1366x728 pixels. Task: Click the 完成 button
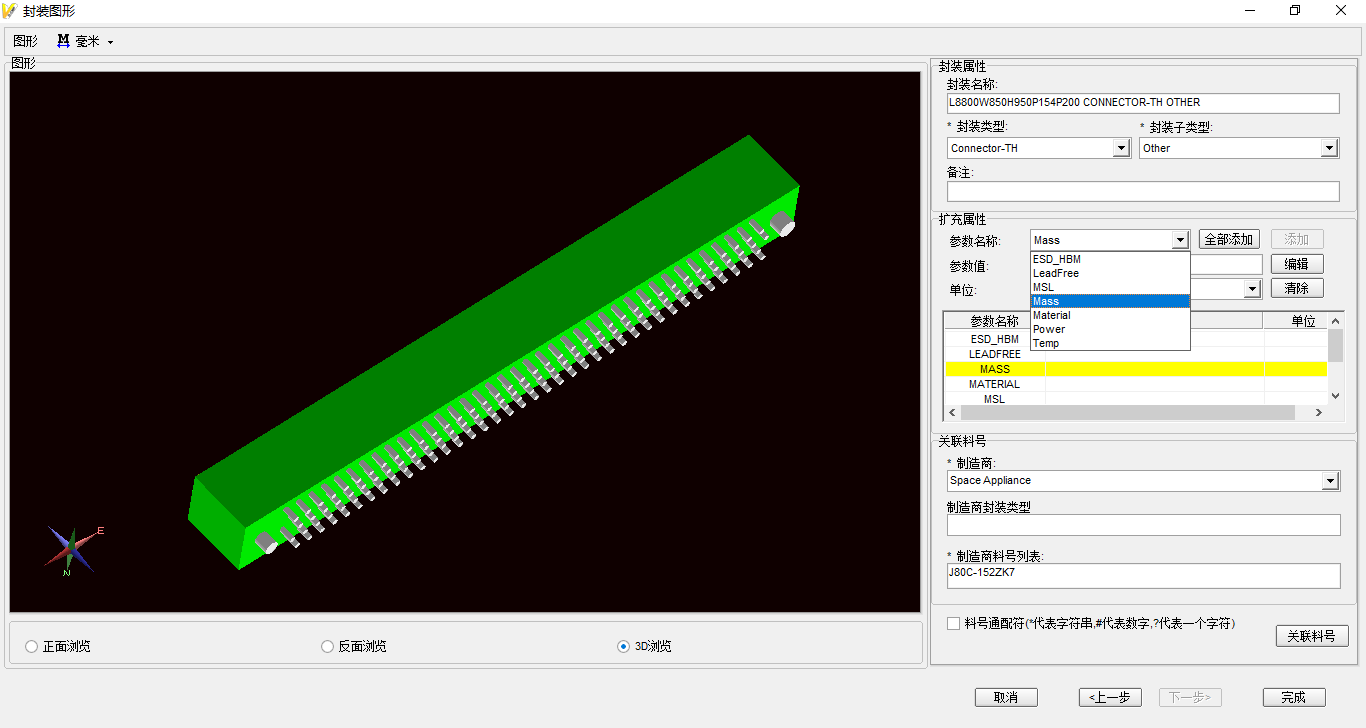[1293, 697]
